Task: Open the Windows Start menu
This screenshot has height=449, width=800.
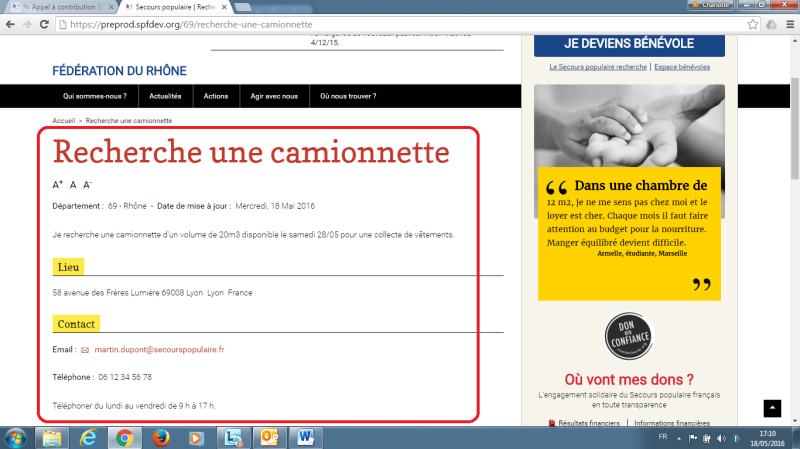Action: click(17, 437)
